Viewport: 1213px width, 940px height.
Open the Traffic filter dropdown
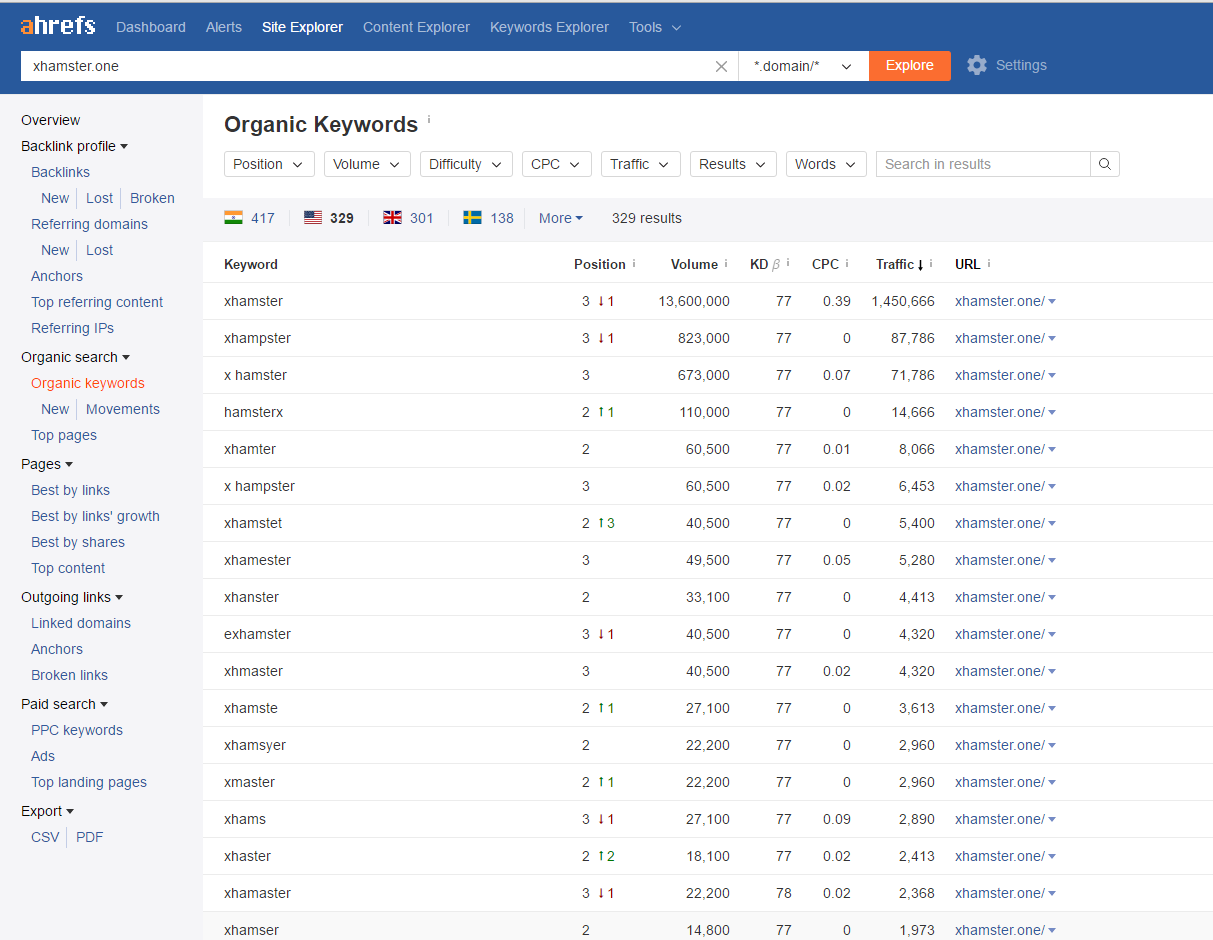coord(640,164)
